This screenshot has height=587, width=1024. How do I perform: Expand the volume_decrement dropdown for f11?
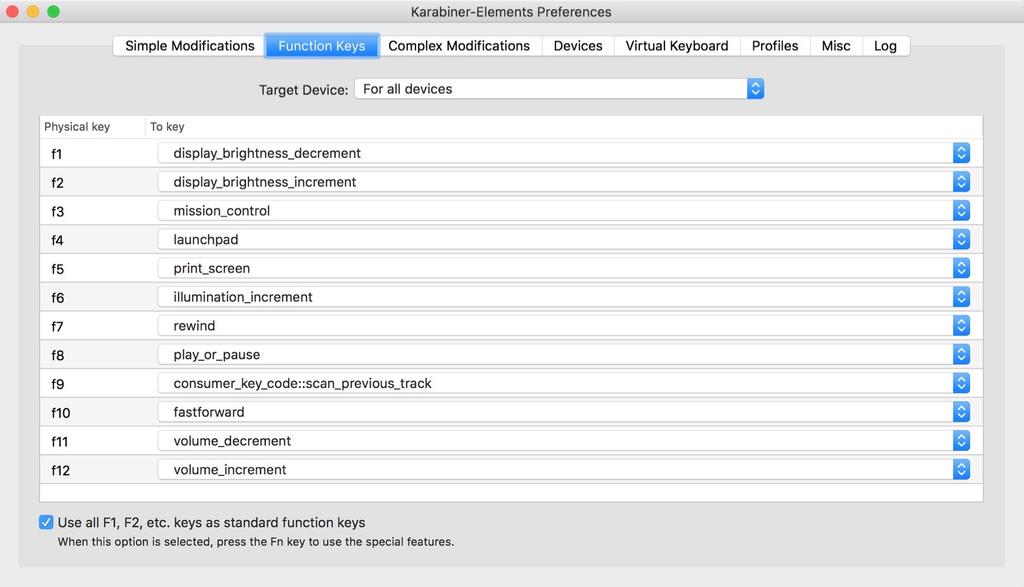[564, 440]
